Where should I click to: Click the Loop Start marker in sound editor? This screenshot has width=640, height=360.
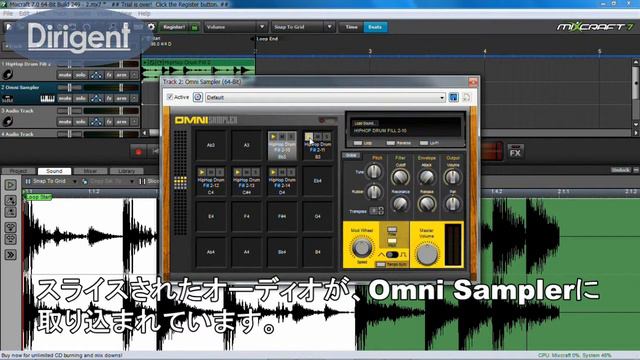pos(38,197)
